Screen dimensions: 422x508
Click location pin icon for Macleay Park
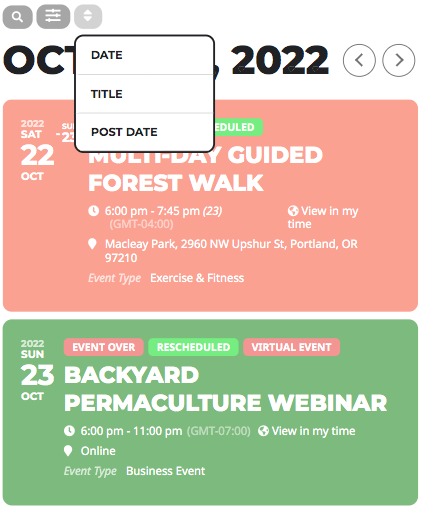tap(92, 244)
